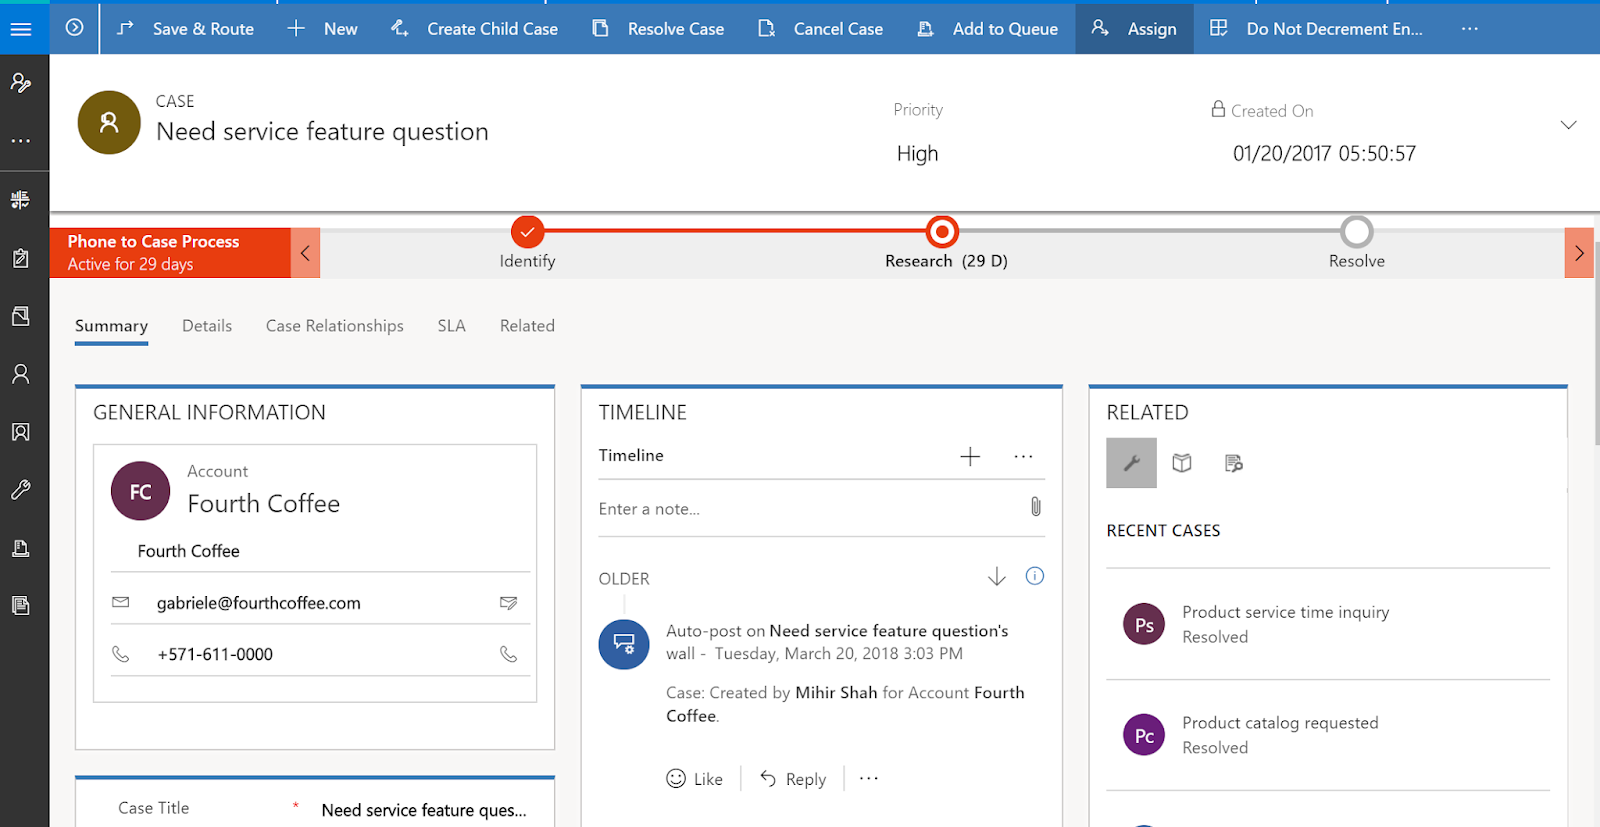Add a new timeline activity with plus icon
The height and width of the screenshot is (827, 1600).
pyautogui.click(x=969, y=457)
